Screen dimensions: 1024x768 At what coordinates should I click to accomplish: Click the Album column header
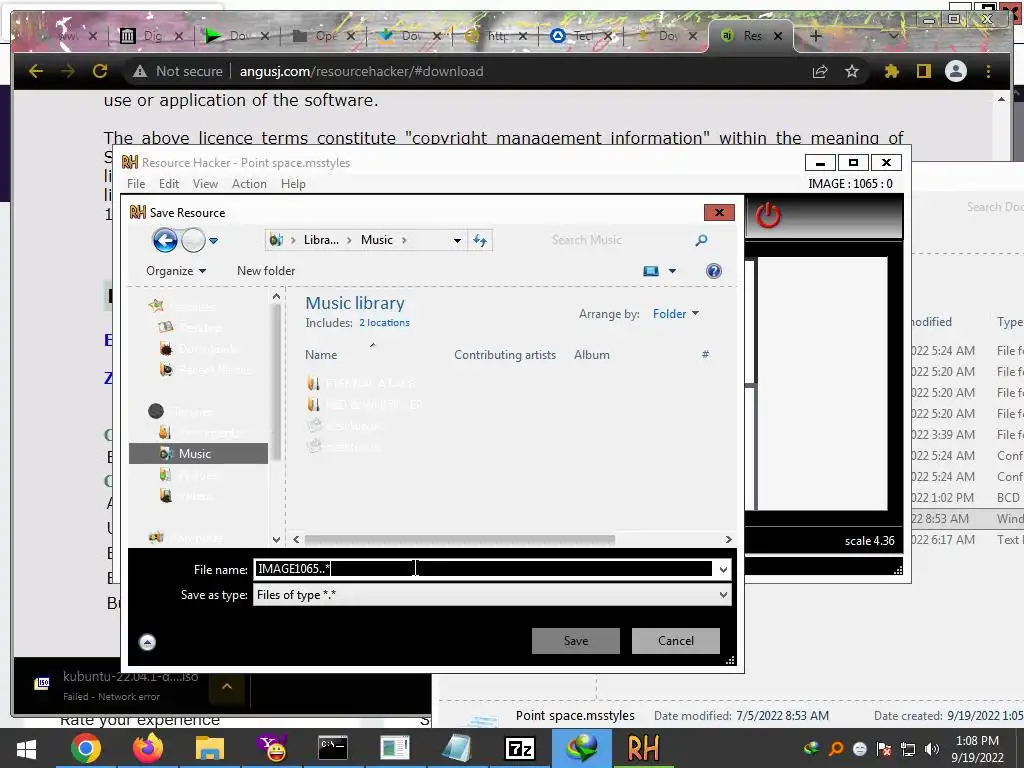click(x=592, y=355)
